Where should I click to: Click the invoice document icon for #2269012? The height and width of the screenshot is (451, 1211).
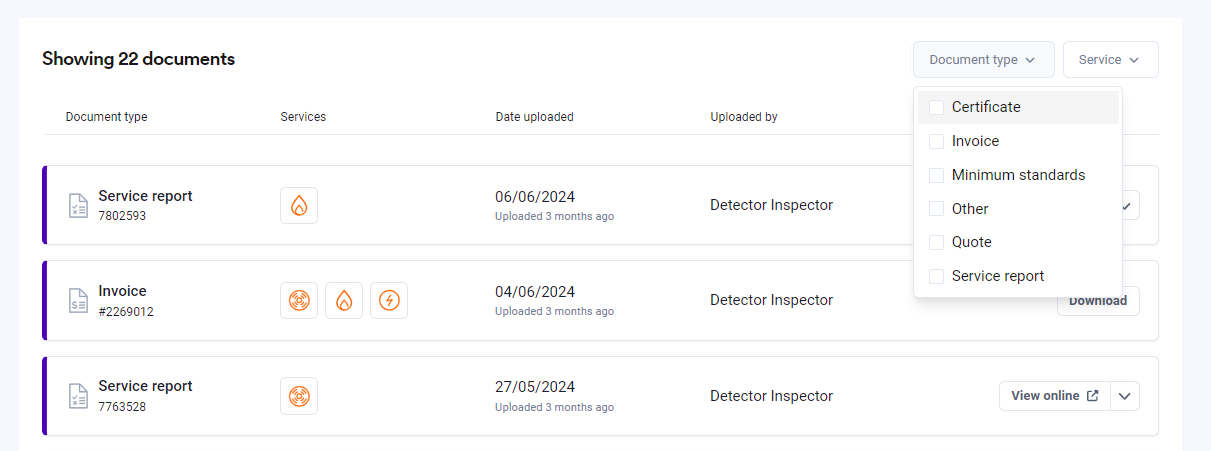(78, 300)
